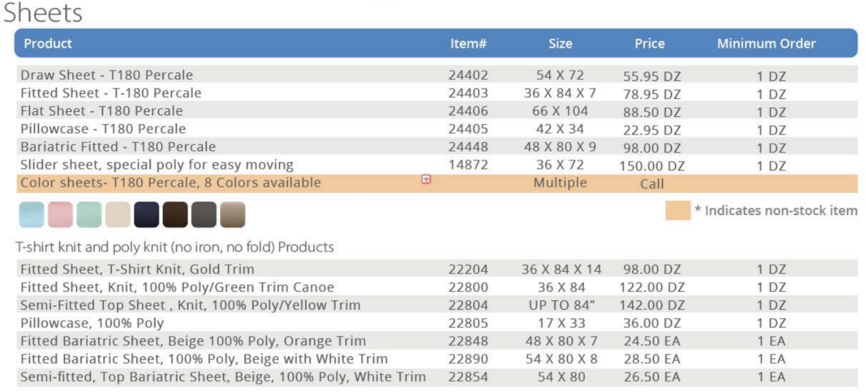This screenshot has width=866, height=392.
Task: Click the Item# column header
Action: [468, 44]
